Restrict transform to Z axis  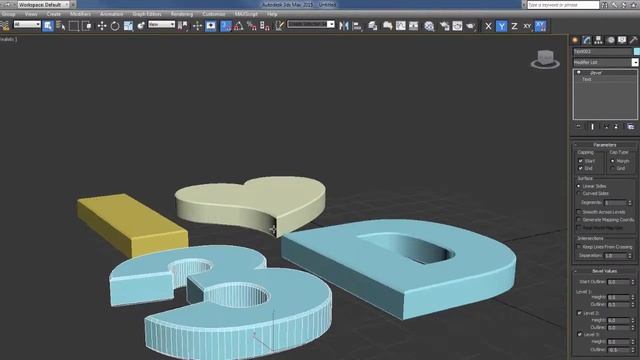tap(514, 26)
